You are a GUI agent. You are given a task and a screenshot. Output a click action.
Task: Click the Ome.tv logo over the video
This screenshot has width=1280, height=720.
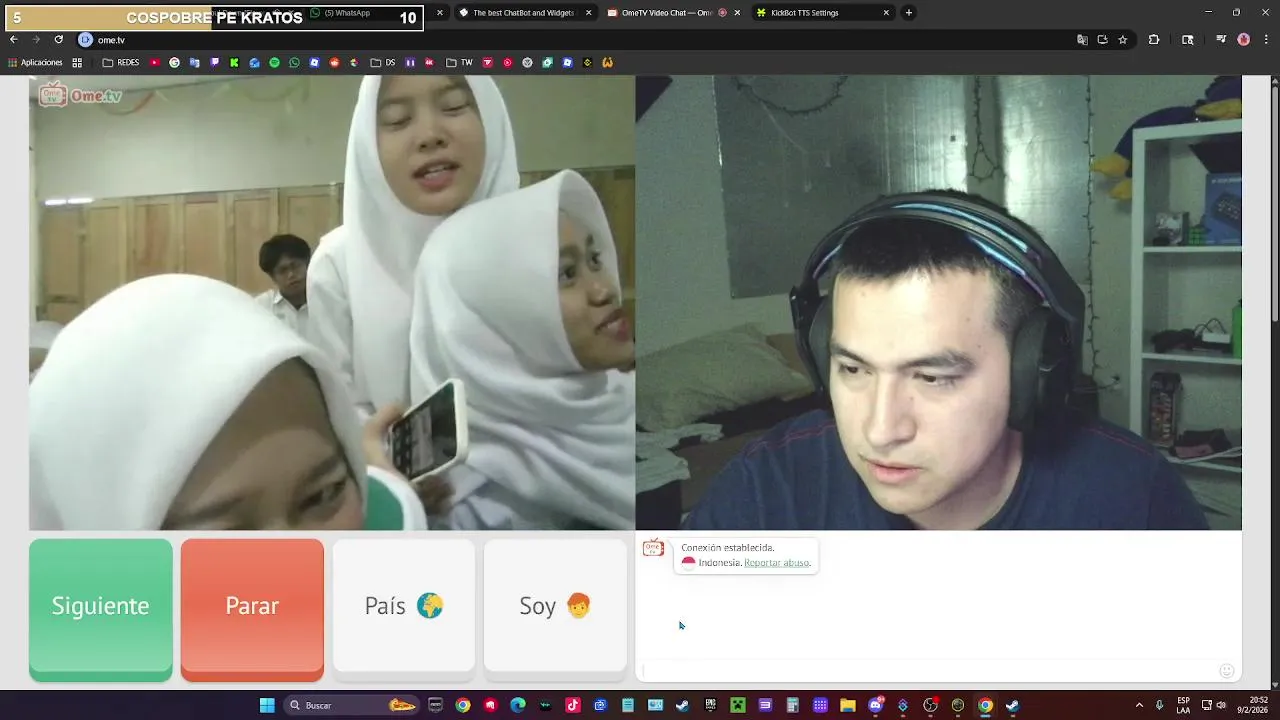pyautogui.click(x=80, y=96)
